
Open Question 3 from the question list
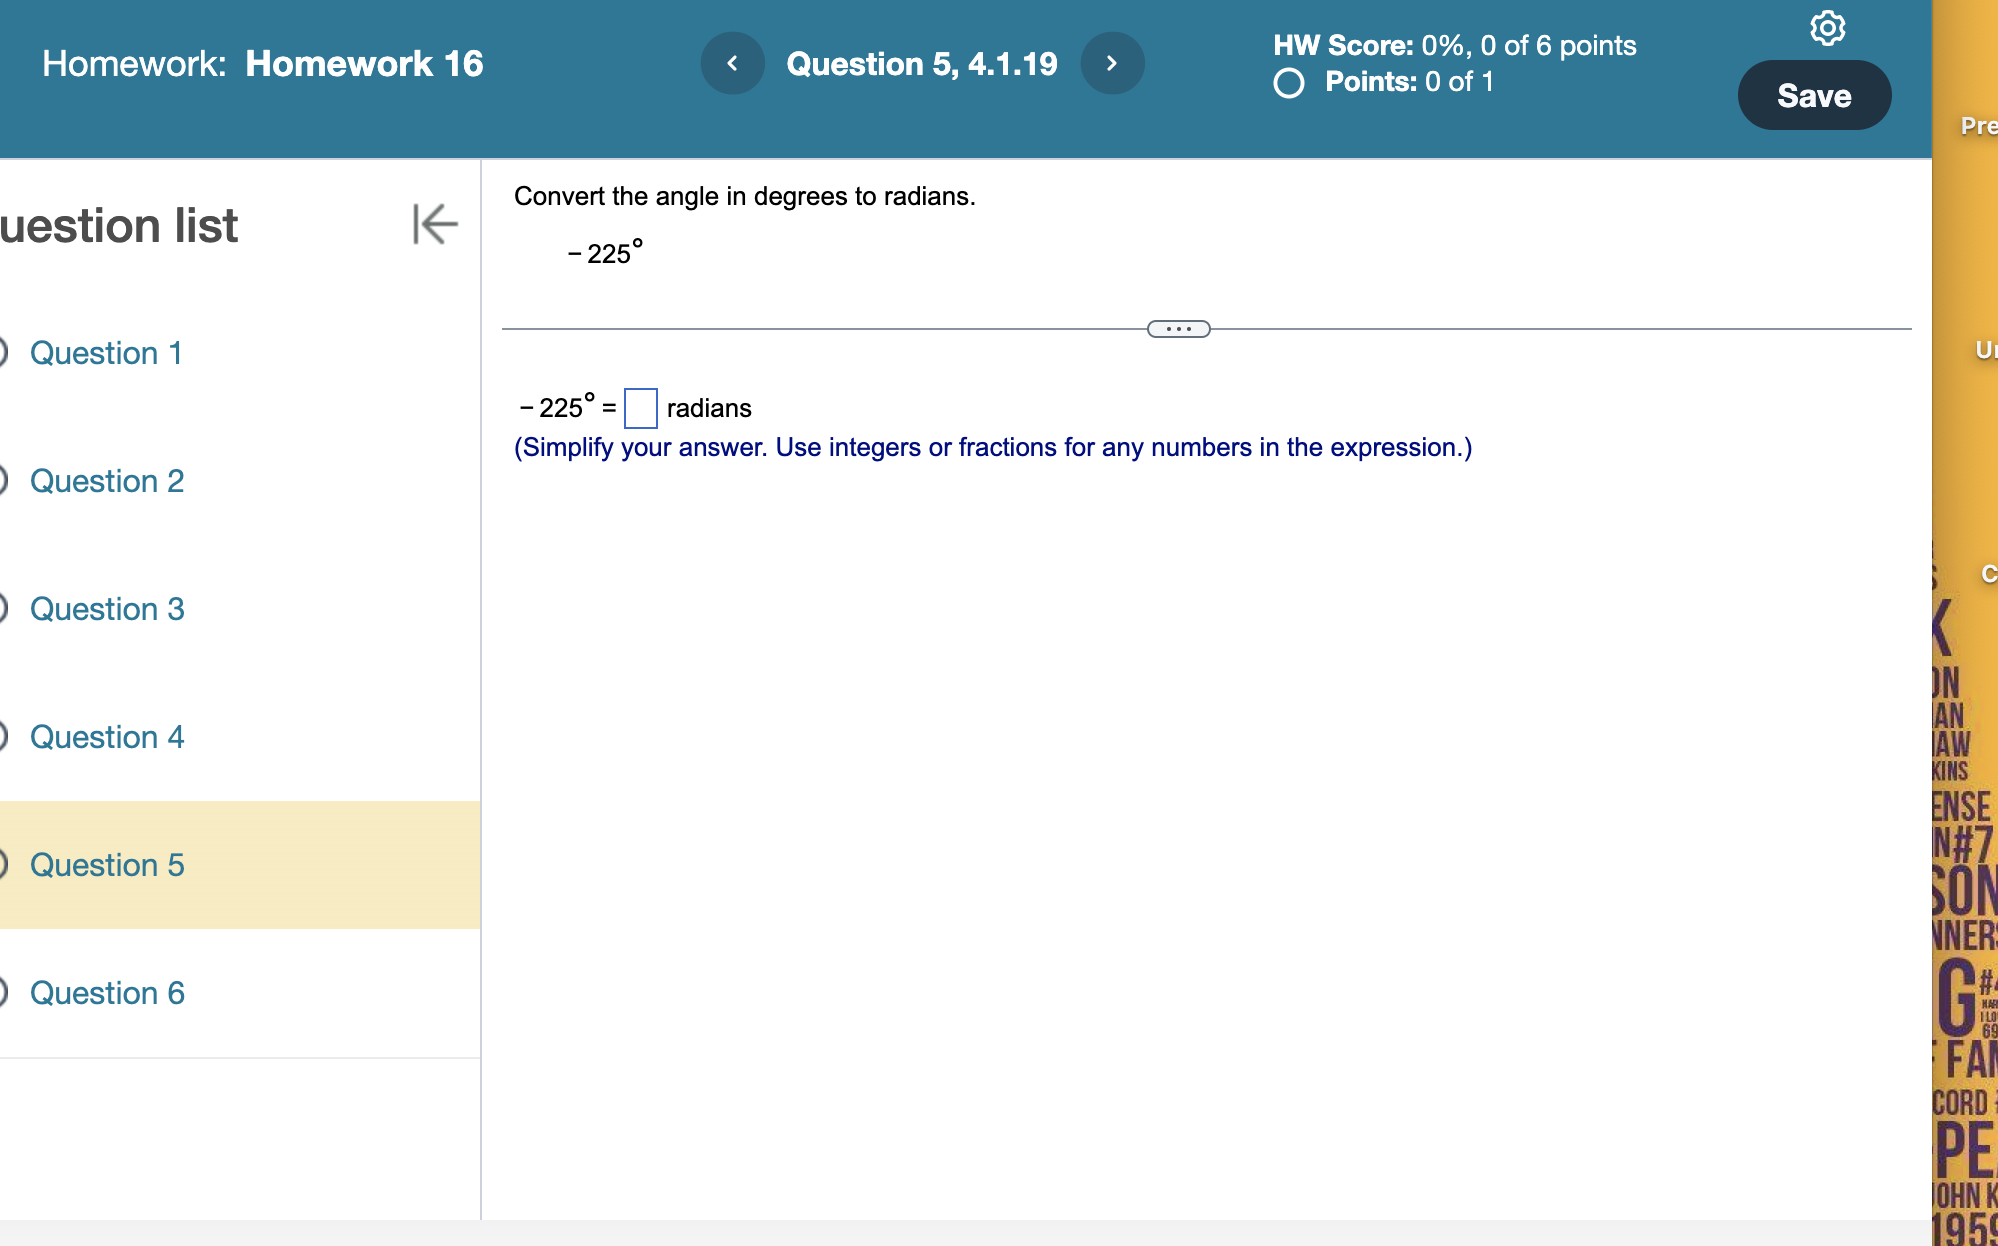coord(107,609)
